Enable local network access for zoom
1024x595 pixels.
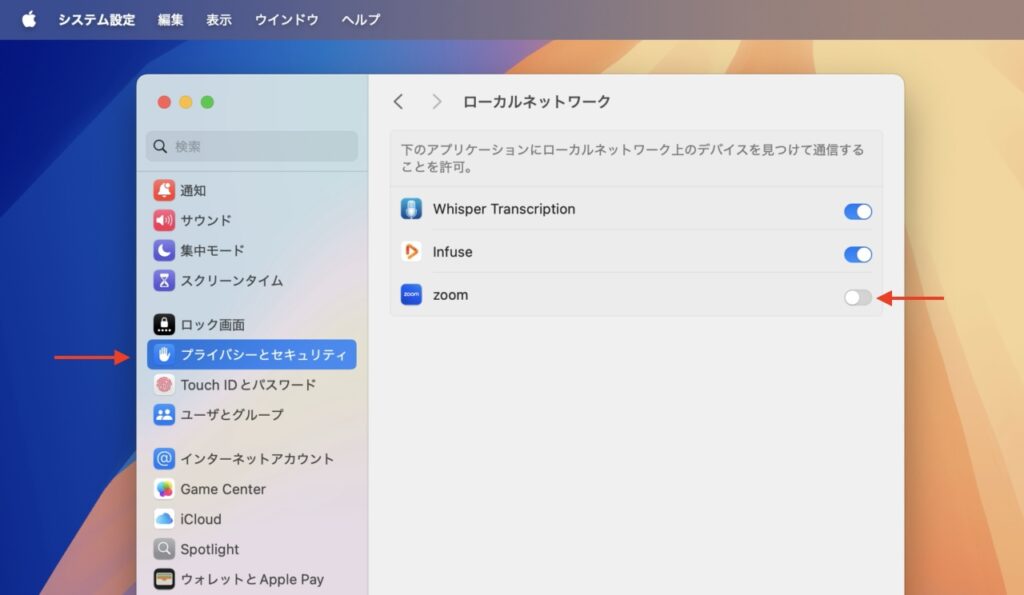click(857, 297)
